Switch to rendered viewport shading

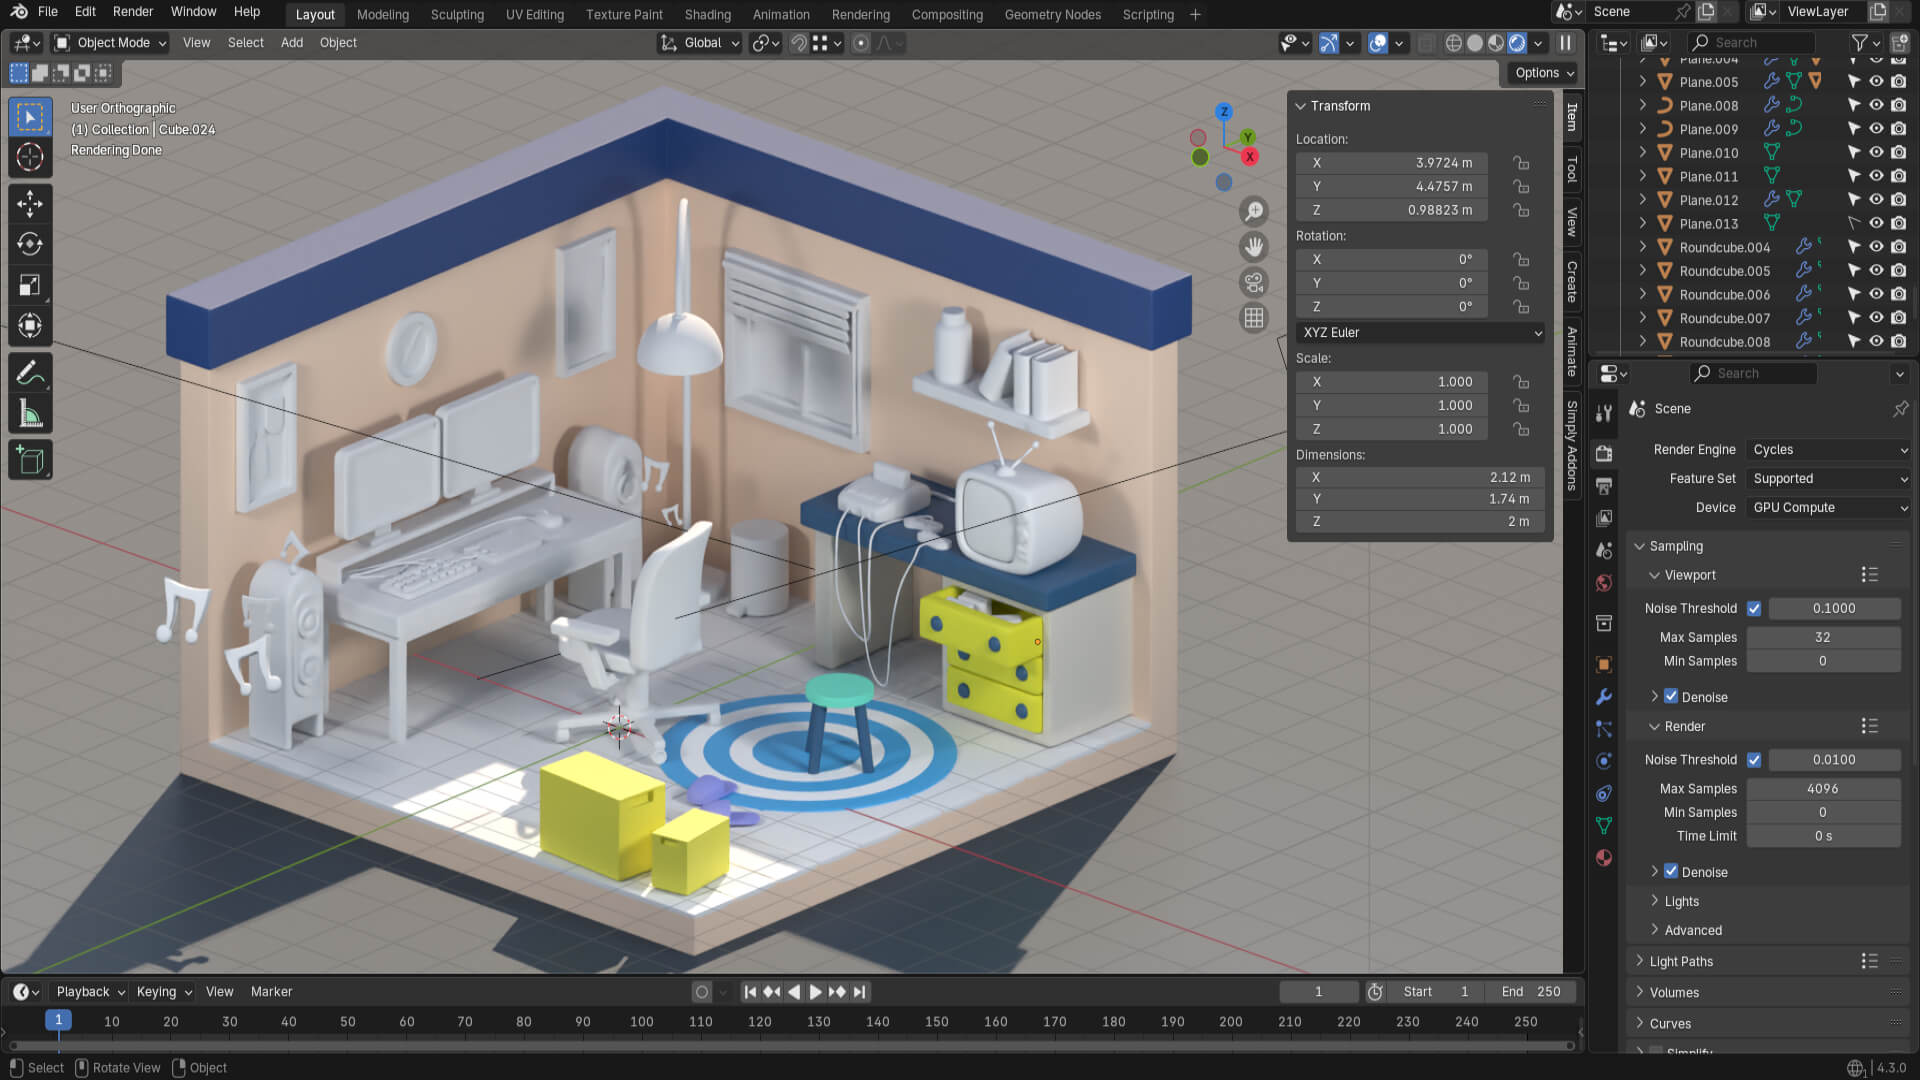point(1517,43)
